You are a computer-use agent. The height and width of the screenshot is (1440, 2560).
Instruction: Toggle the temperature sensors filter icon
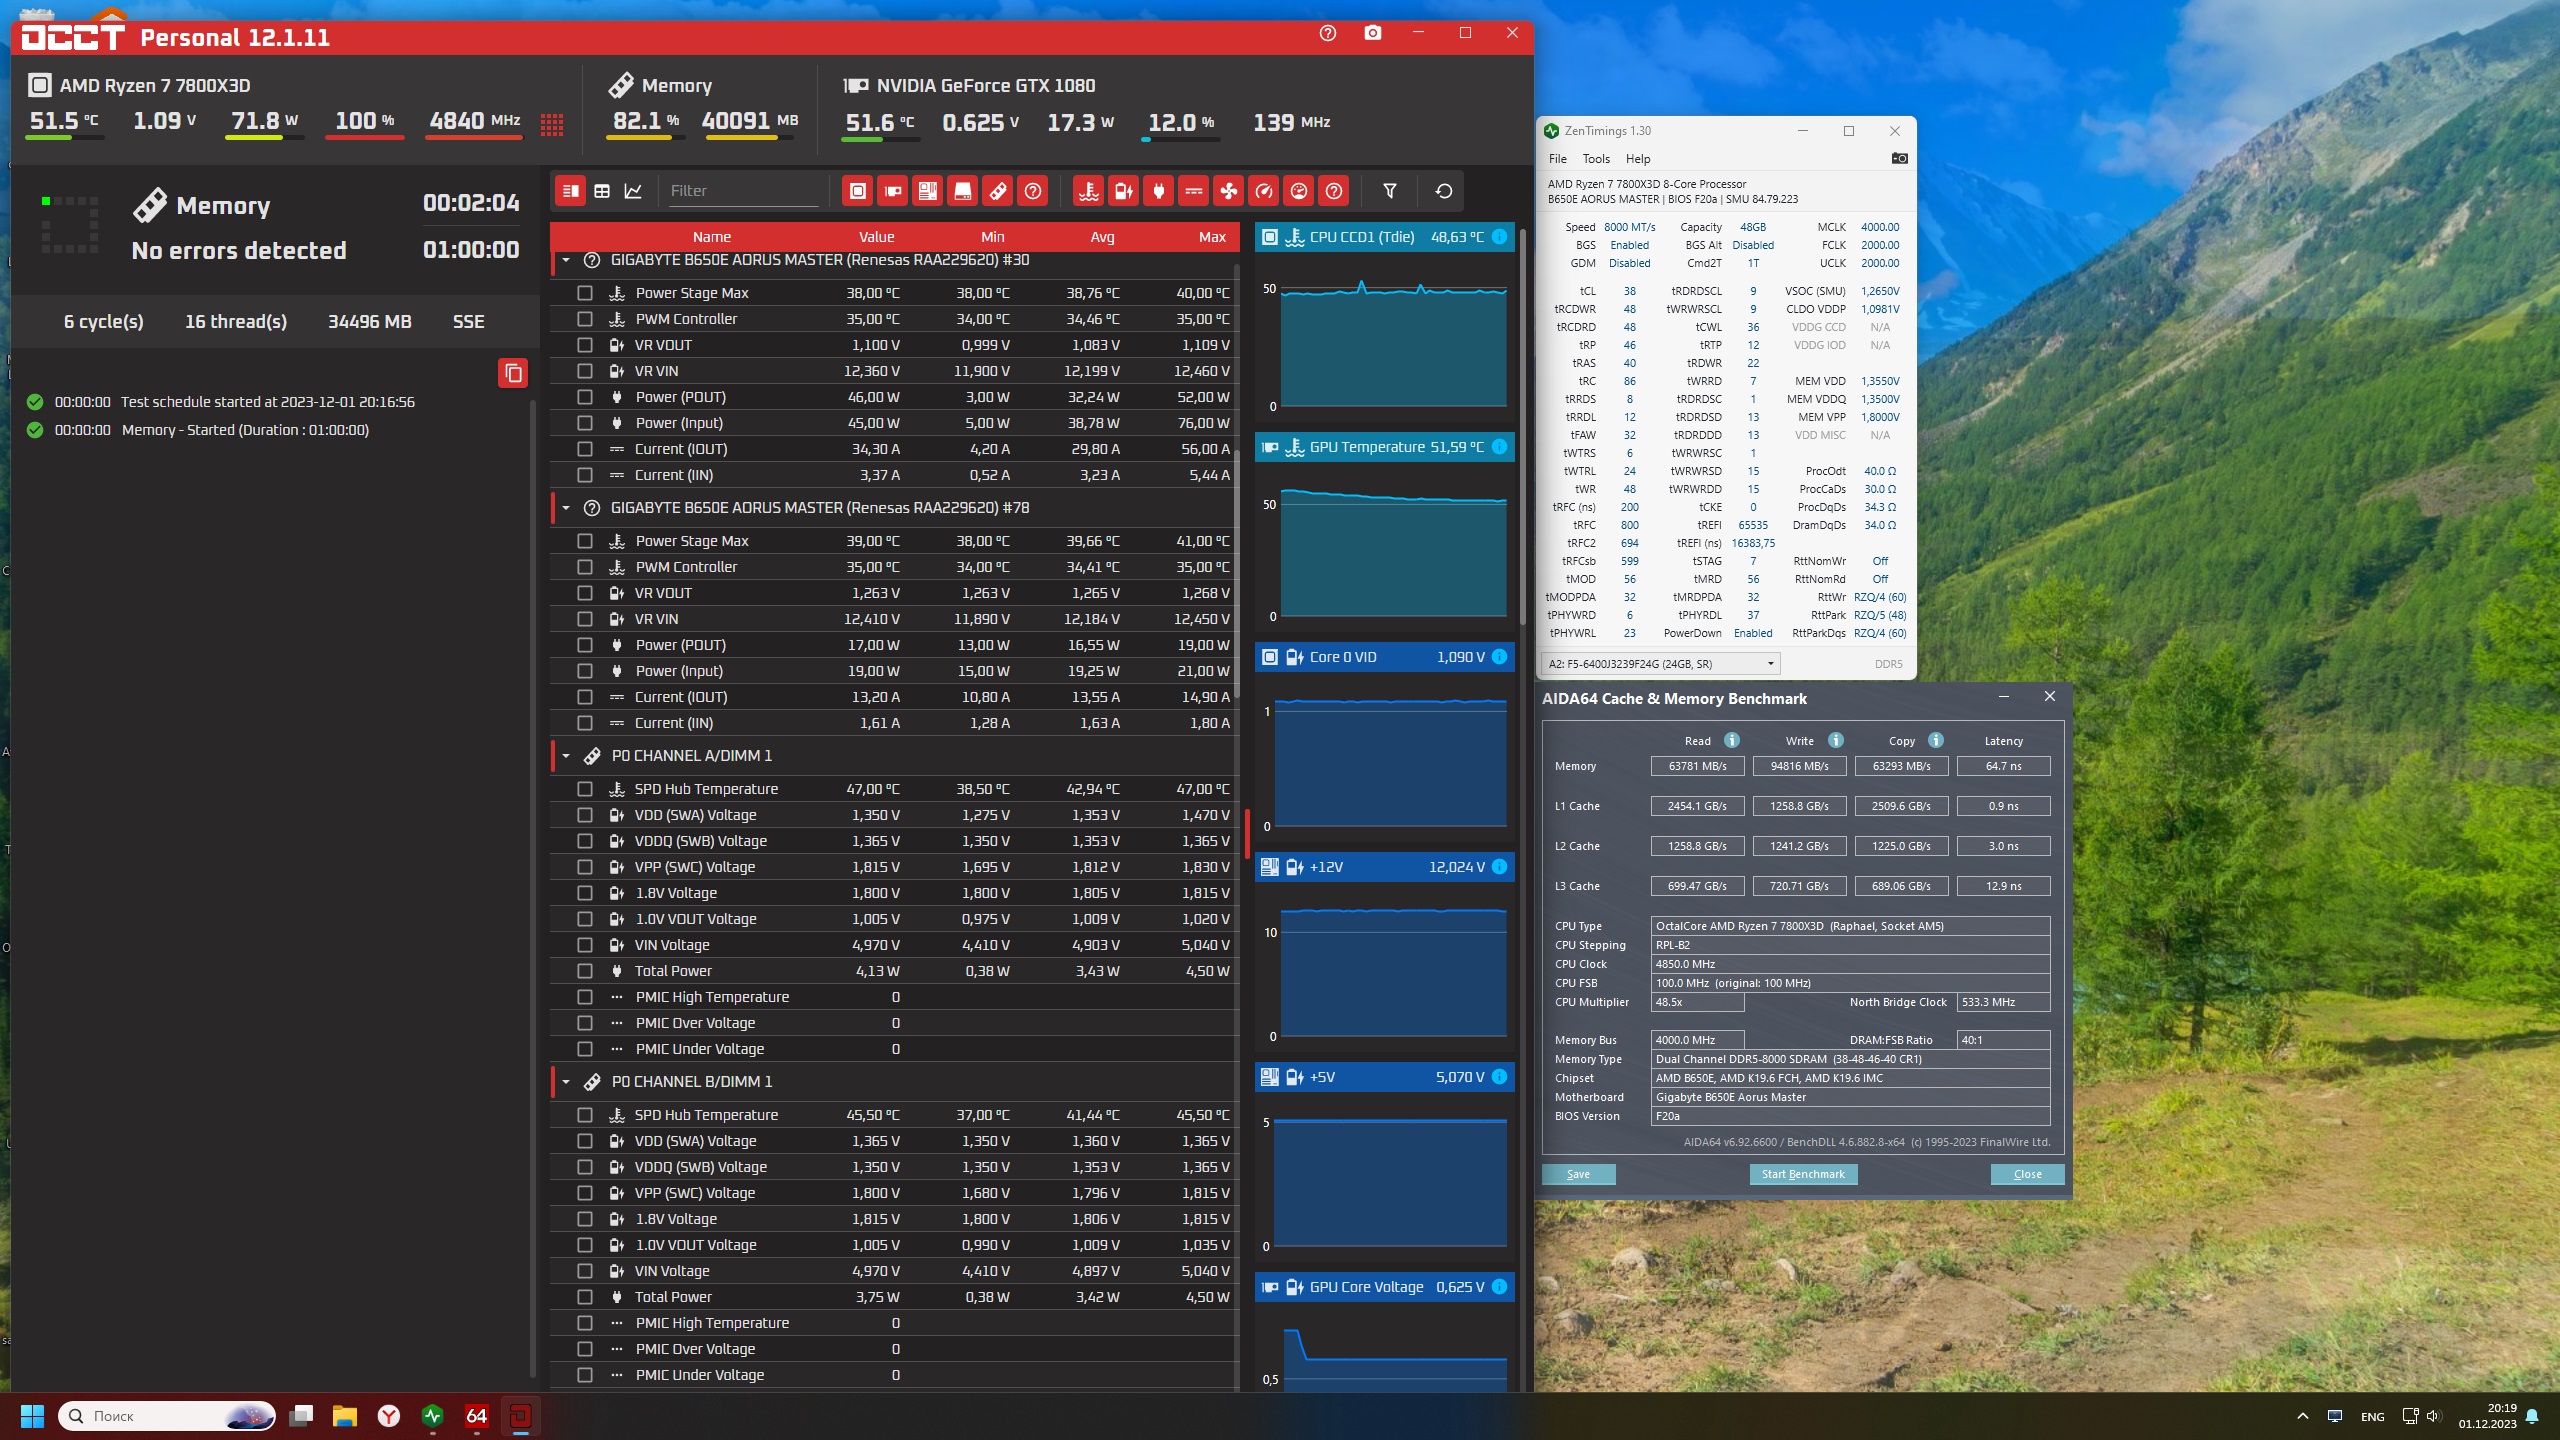1089,191
